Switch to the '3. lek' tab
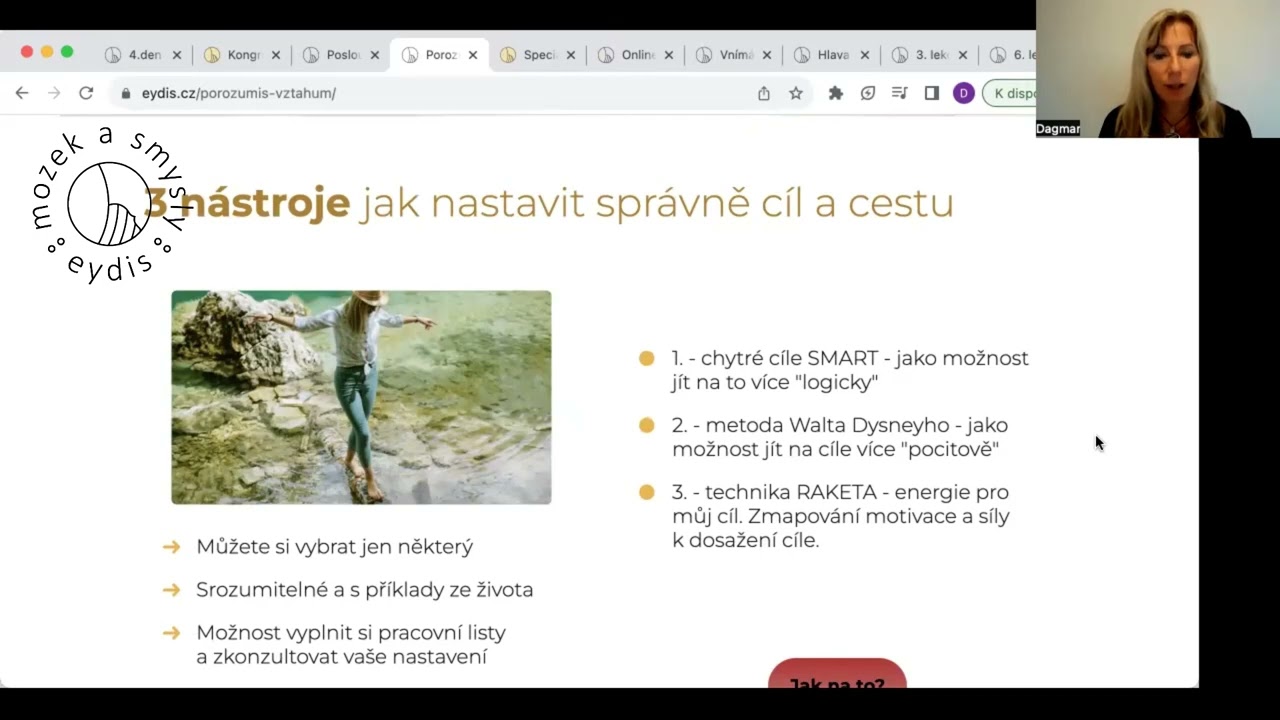Image resolution: width=1280 pixels, height=720 pixels. pyautogui.click(x=932, y=55)
